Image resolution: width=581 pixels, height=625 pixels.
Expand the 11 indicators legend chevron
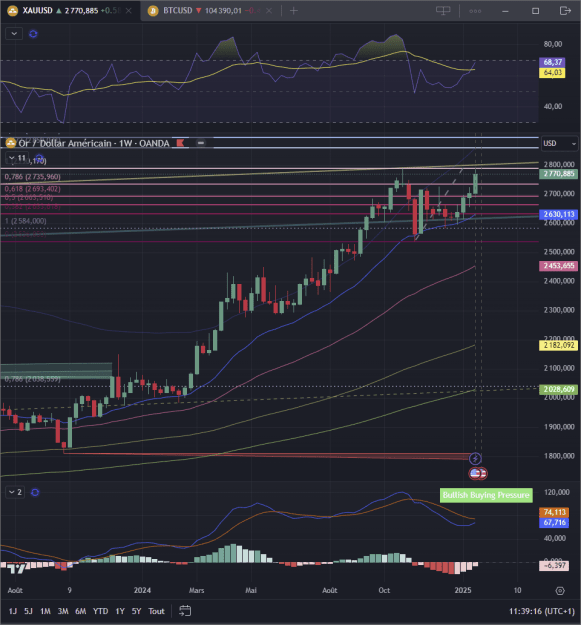[17, 158]
